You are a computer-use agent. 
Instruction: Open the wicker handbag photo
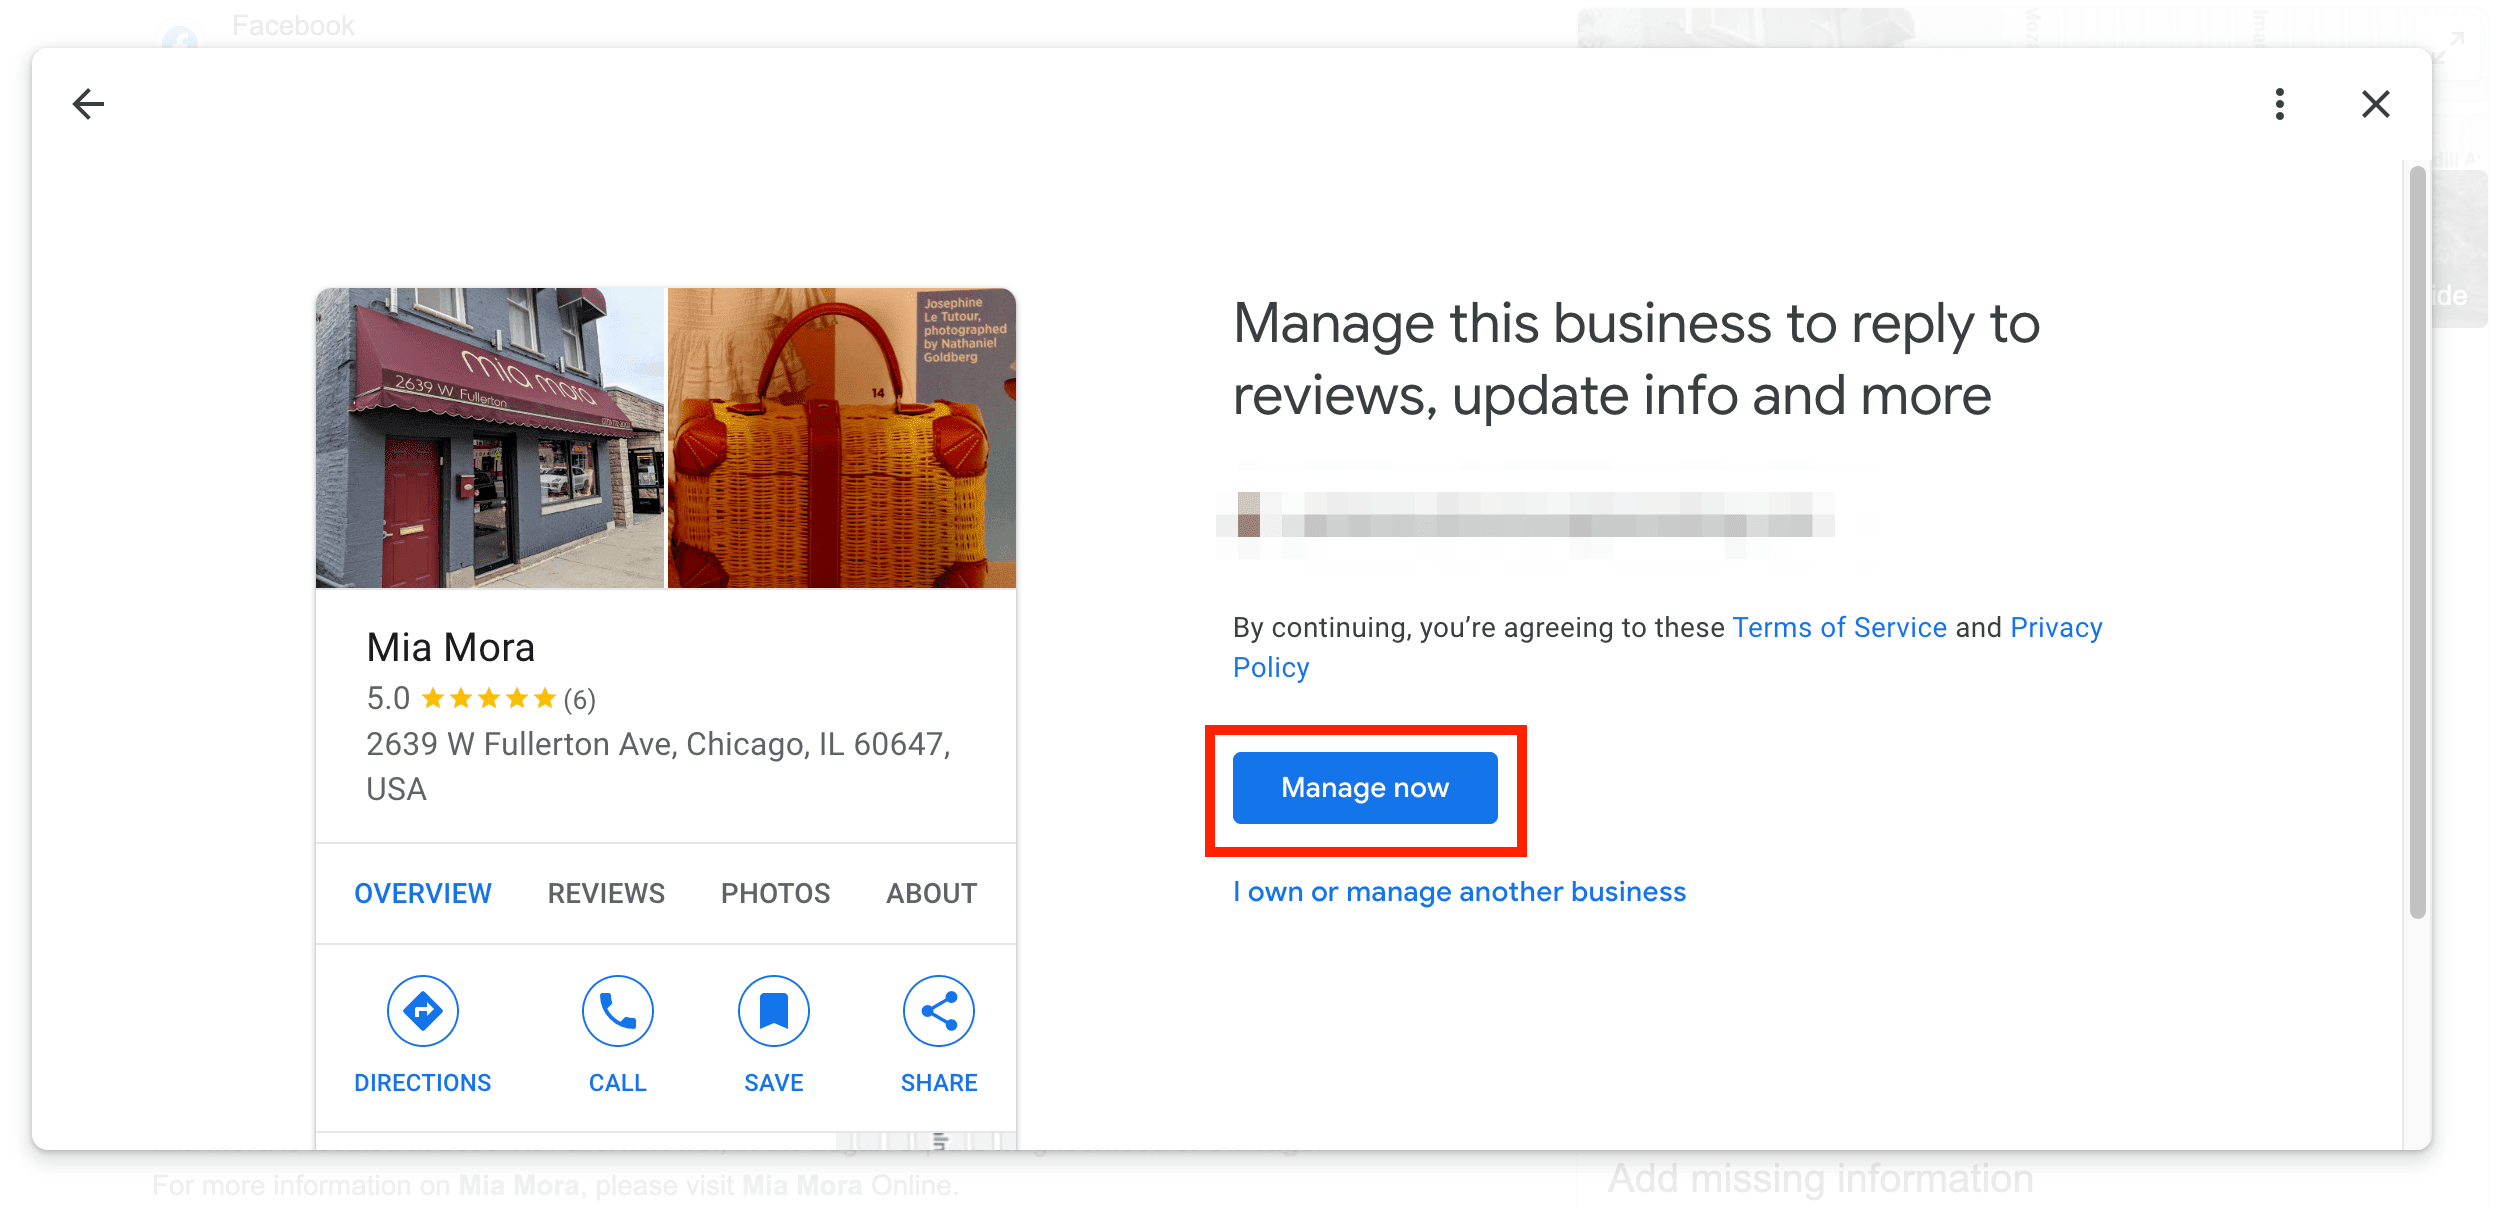click(842, 438)
